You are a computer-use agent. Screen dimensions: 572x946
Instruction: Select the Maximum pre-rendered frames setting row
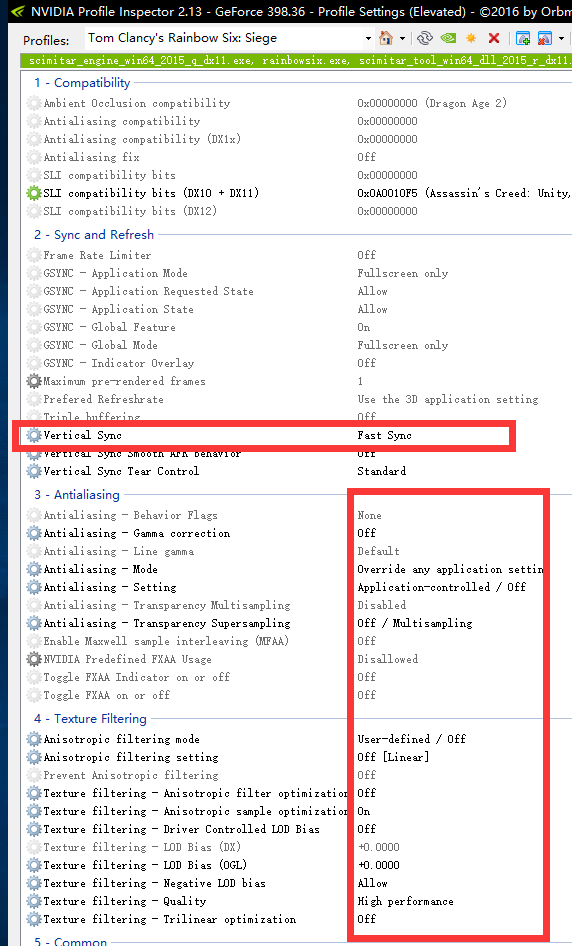298,381
